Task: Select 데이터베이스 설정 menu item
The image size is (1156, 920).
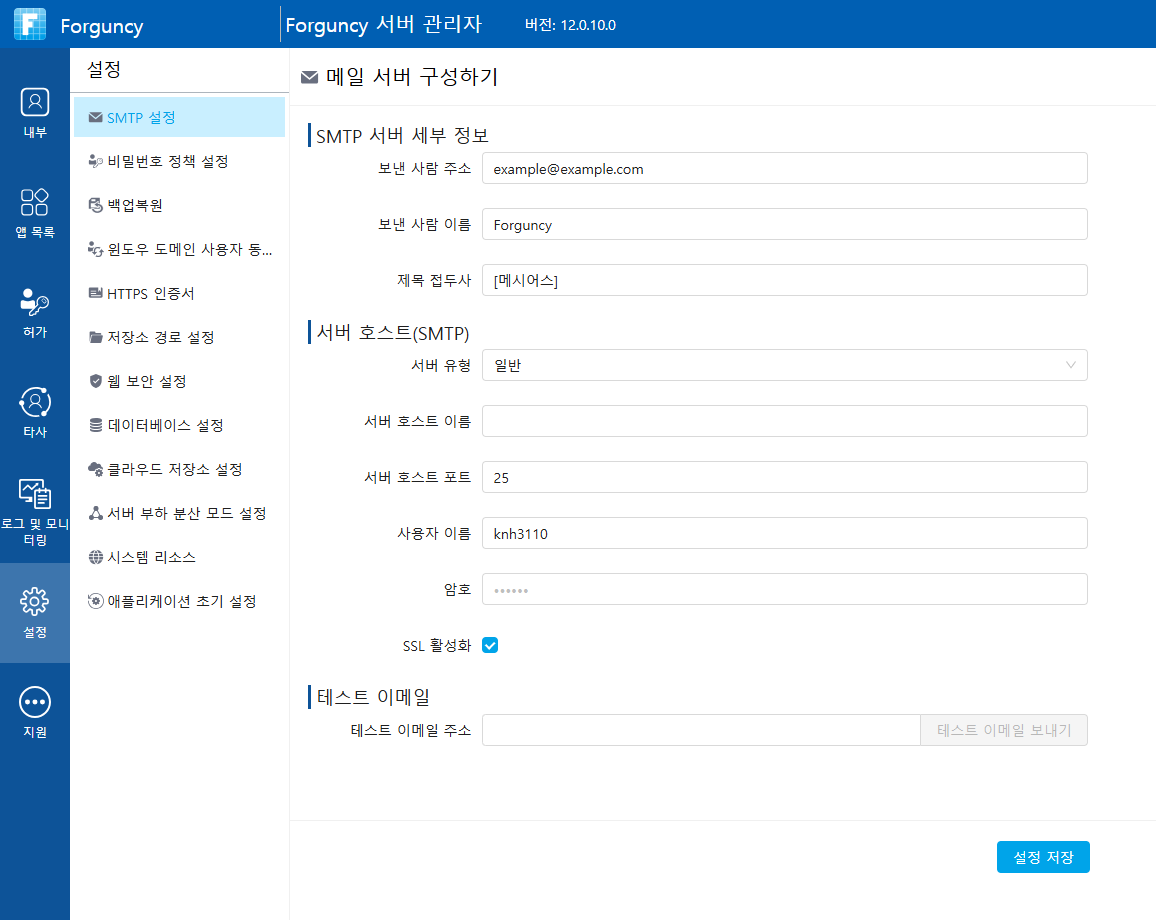Action: [179, 425]
